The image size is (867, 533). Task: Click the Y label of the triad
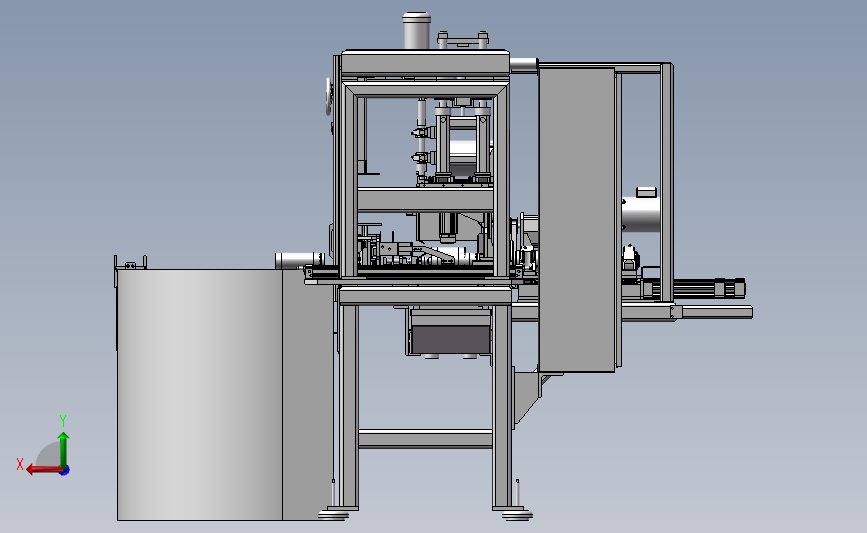pyautogui.click(x=63, y=421)
